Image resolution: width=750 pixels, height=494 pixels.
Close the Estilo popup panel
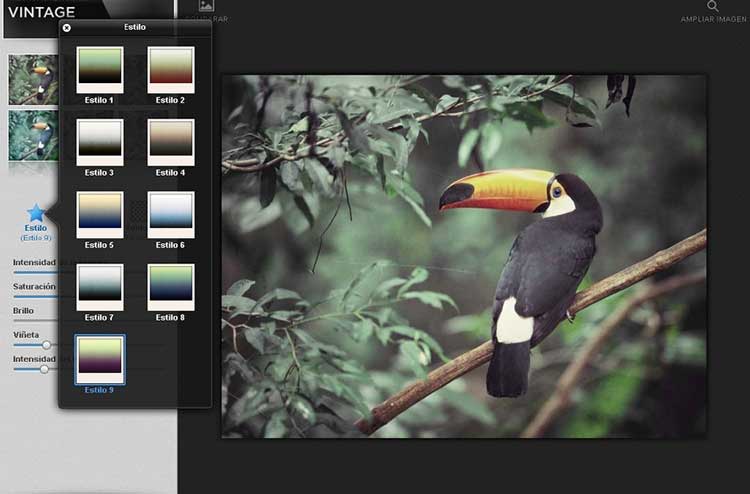pos(67,28)
